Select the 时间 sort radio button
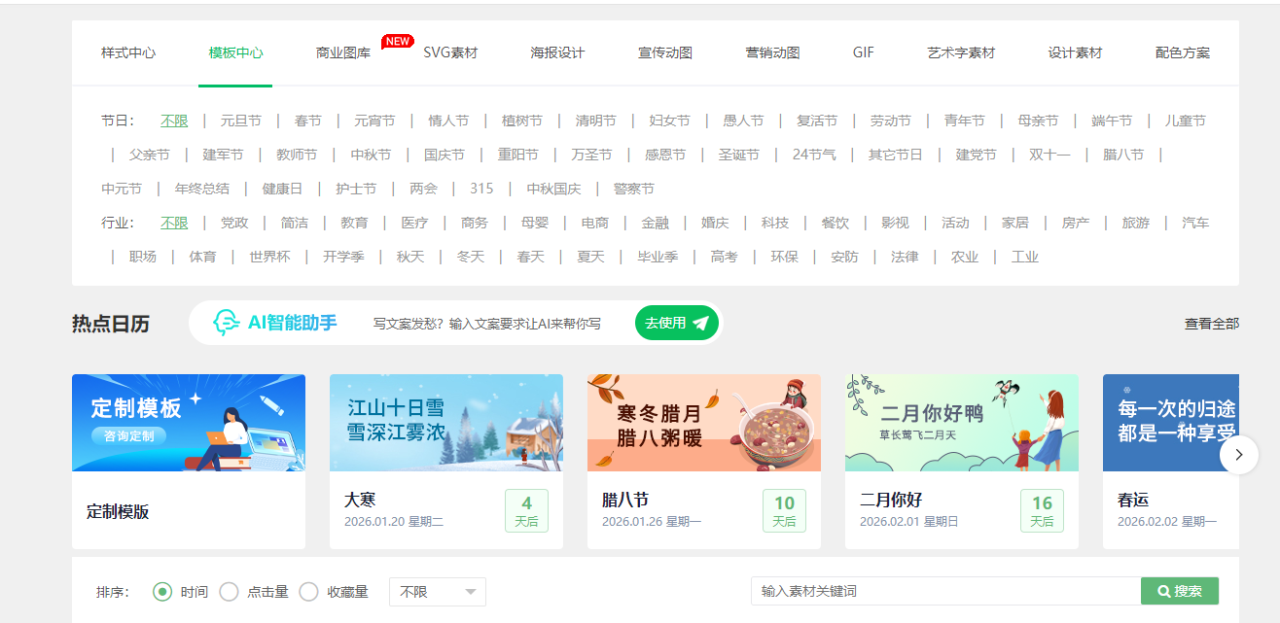Image resolution: width=1280 pixels, height=623 pixels. click(x=162, y=591)
